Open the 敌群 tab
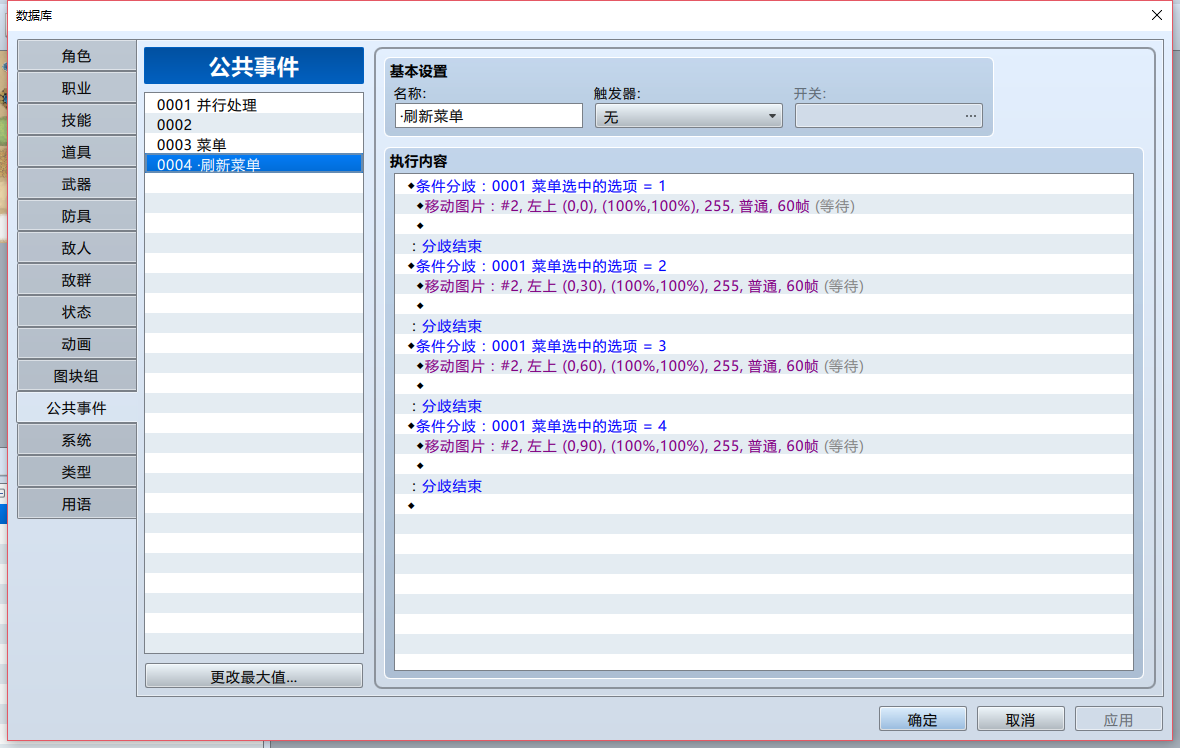The image size is (1180, 748). tap(76, 281)
